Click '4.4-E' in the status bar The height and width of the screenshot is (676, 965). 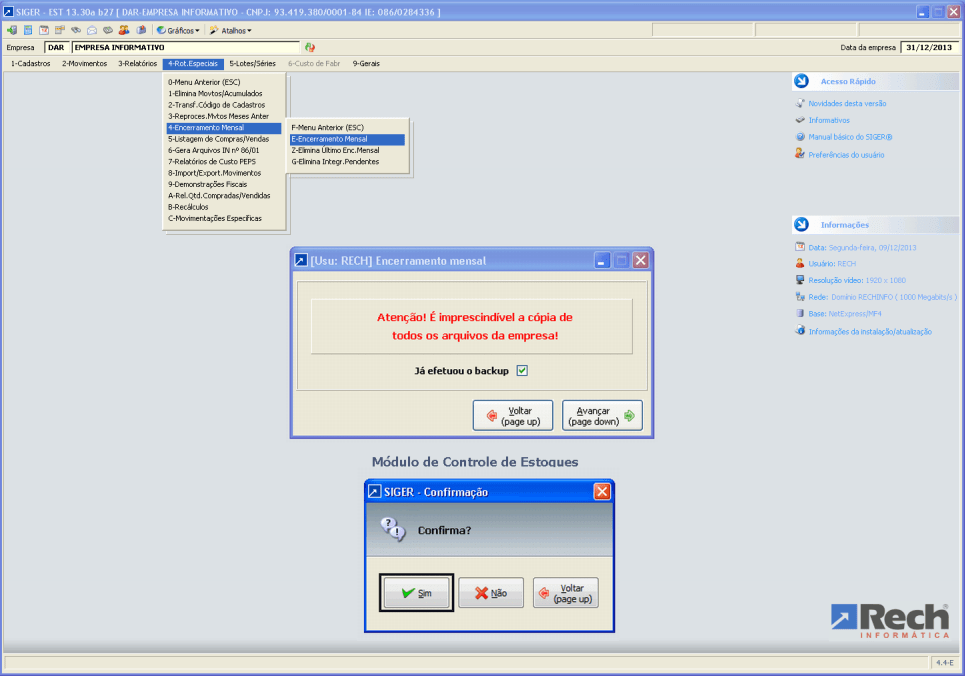(945, 662)
